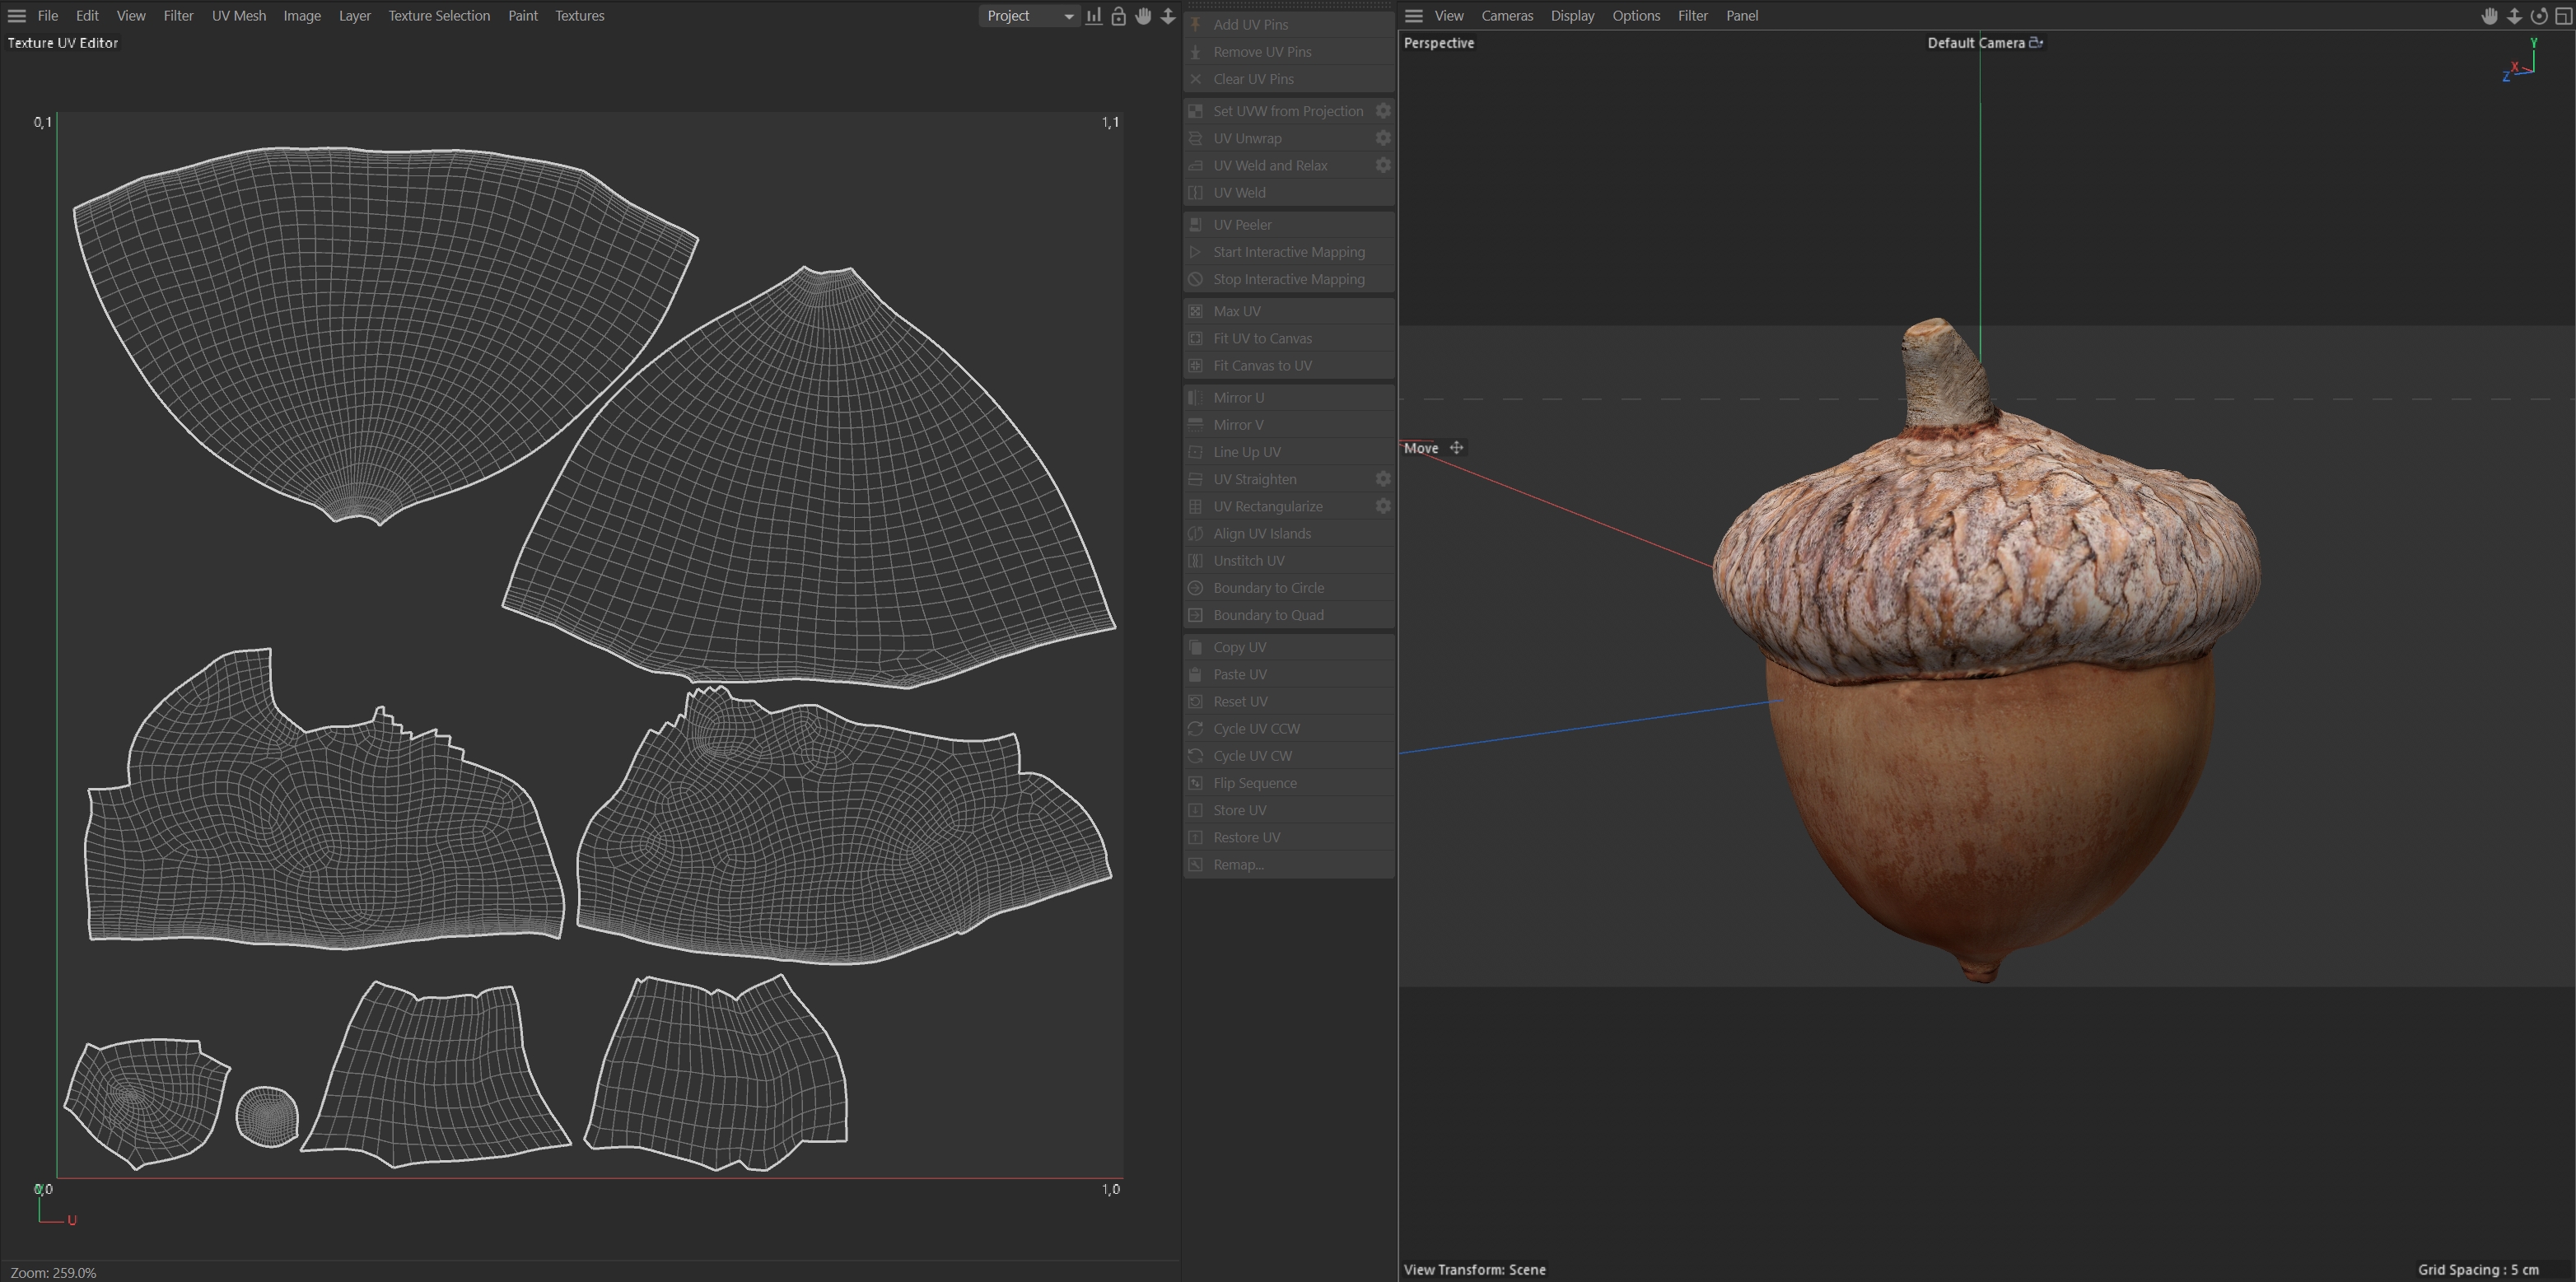This screenshot has width=2576, height=1282.
Task: Click the Default Camera icon
Action: [2035, 43]
